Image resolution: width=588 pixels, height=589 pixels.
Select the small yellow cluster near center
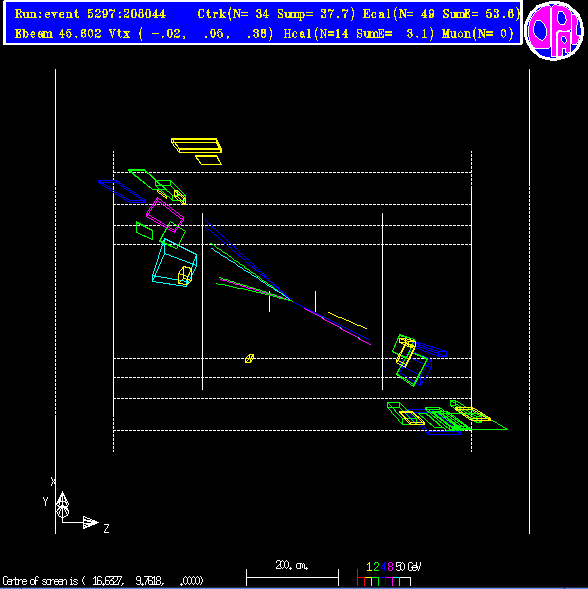(x=249, y=358)
